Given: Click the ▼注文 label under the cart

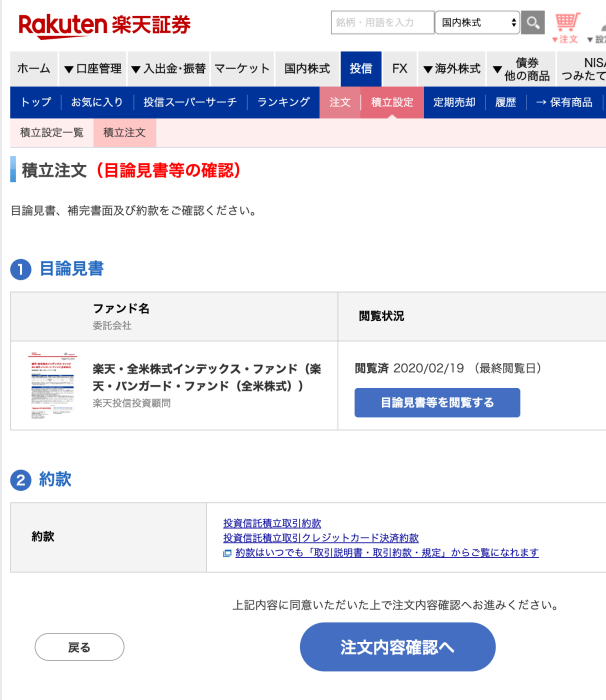Looking at the screenshot, I should tap(565, 39).
